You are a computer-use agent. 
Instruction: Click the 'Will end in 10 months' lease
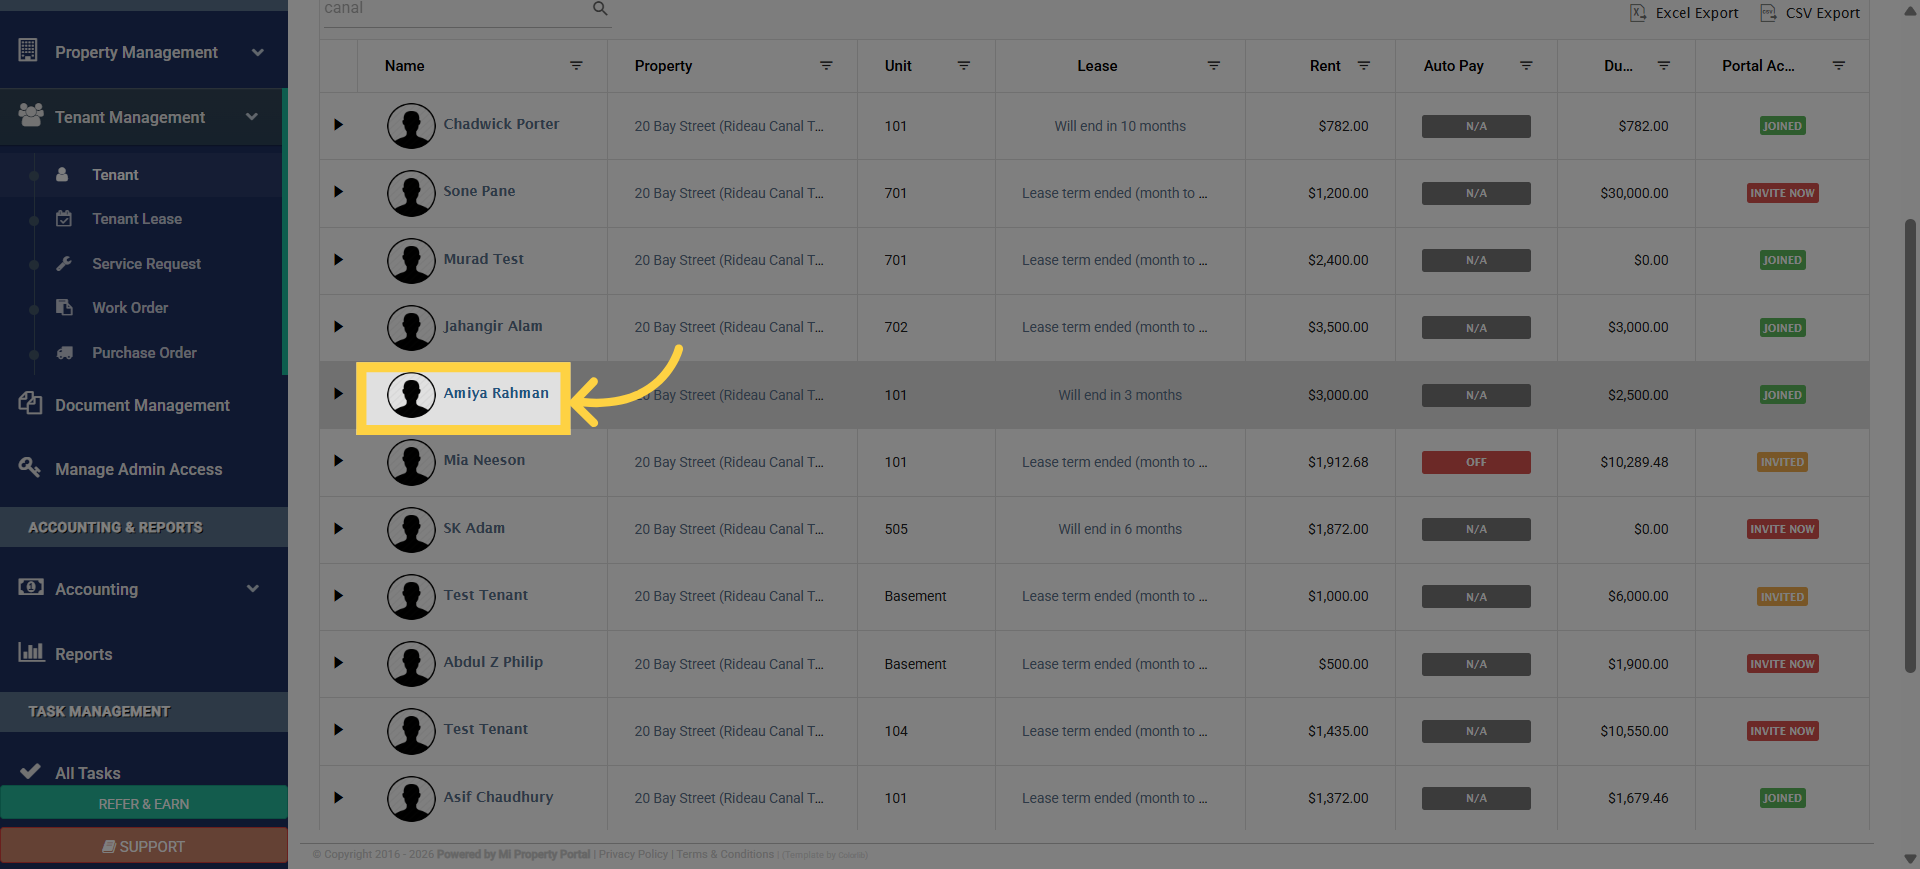1120,126
